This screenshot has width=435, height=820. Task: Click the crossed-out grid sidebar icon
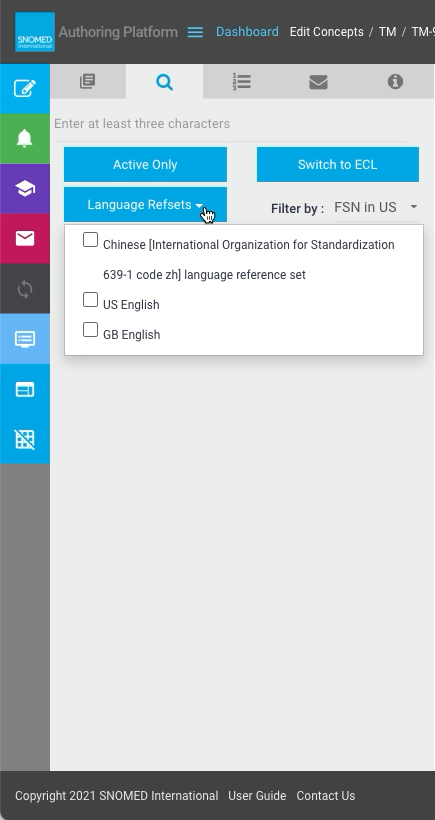click(25, 439)
